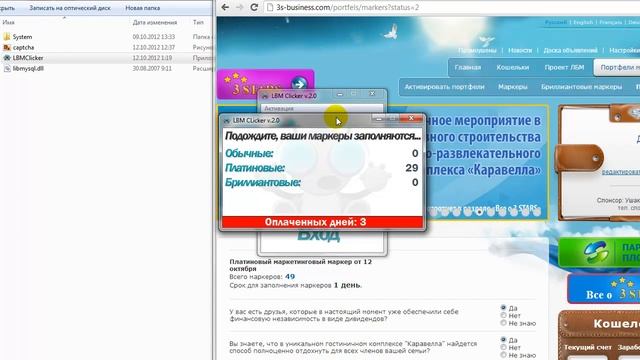This screenshot has height=360, width=640.
Task: Click the Текущий счет label
Action: pyautogui.click(x=588, y=347)
